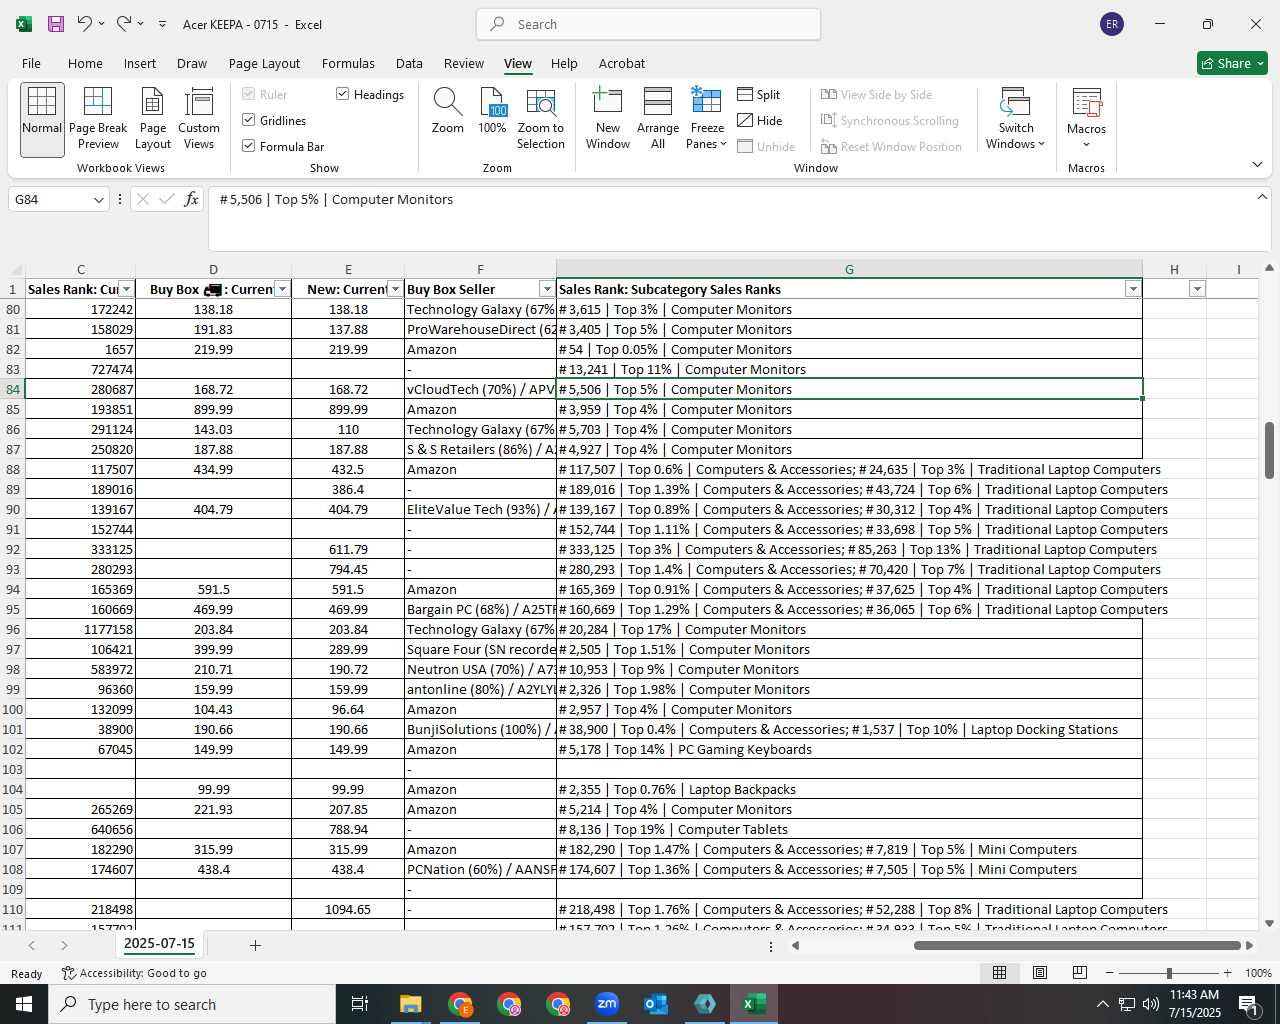Customize Quick Access Toolbar dropdown
Image resolution: width=1280 pixels, height=1024 pixels.
coord(162,24)
